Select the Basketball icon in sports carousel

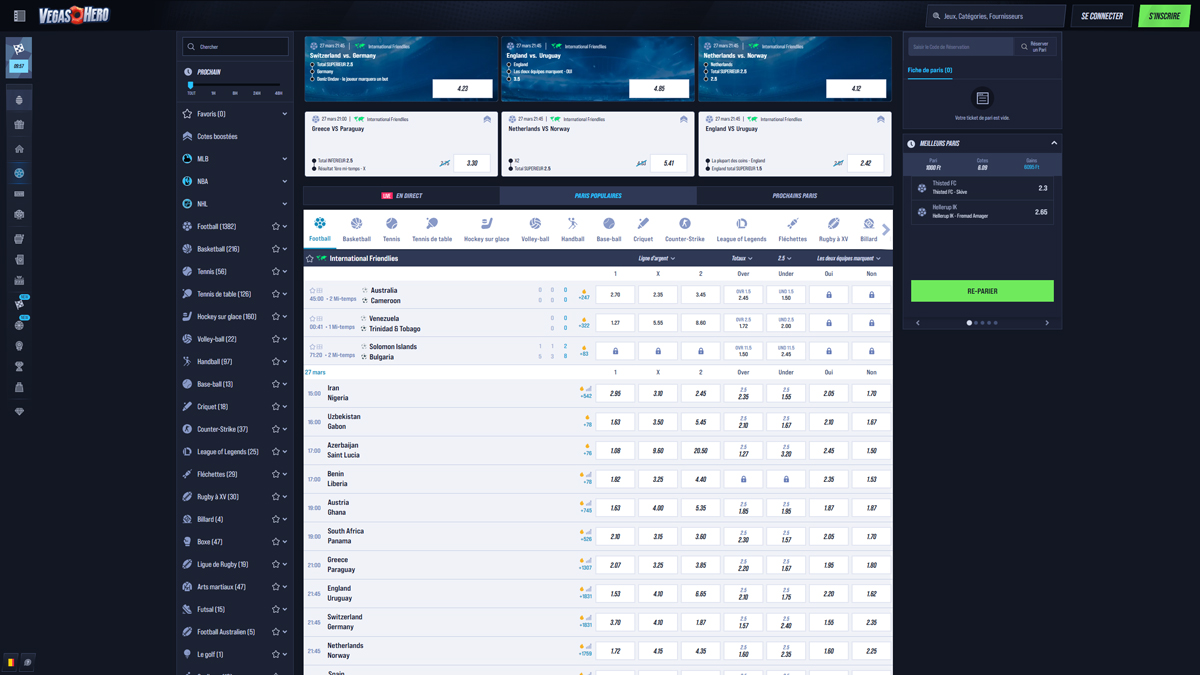pos(356,229)
